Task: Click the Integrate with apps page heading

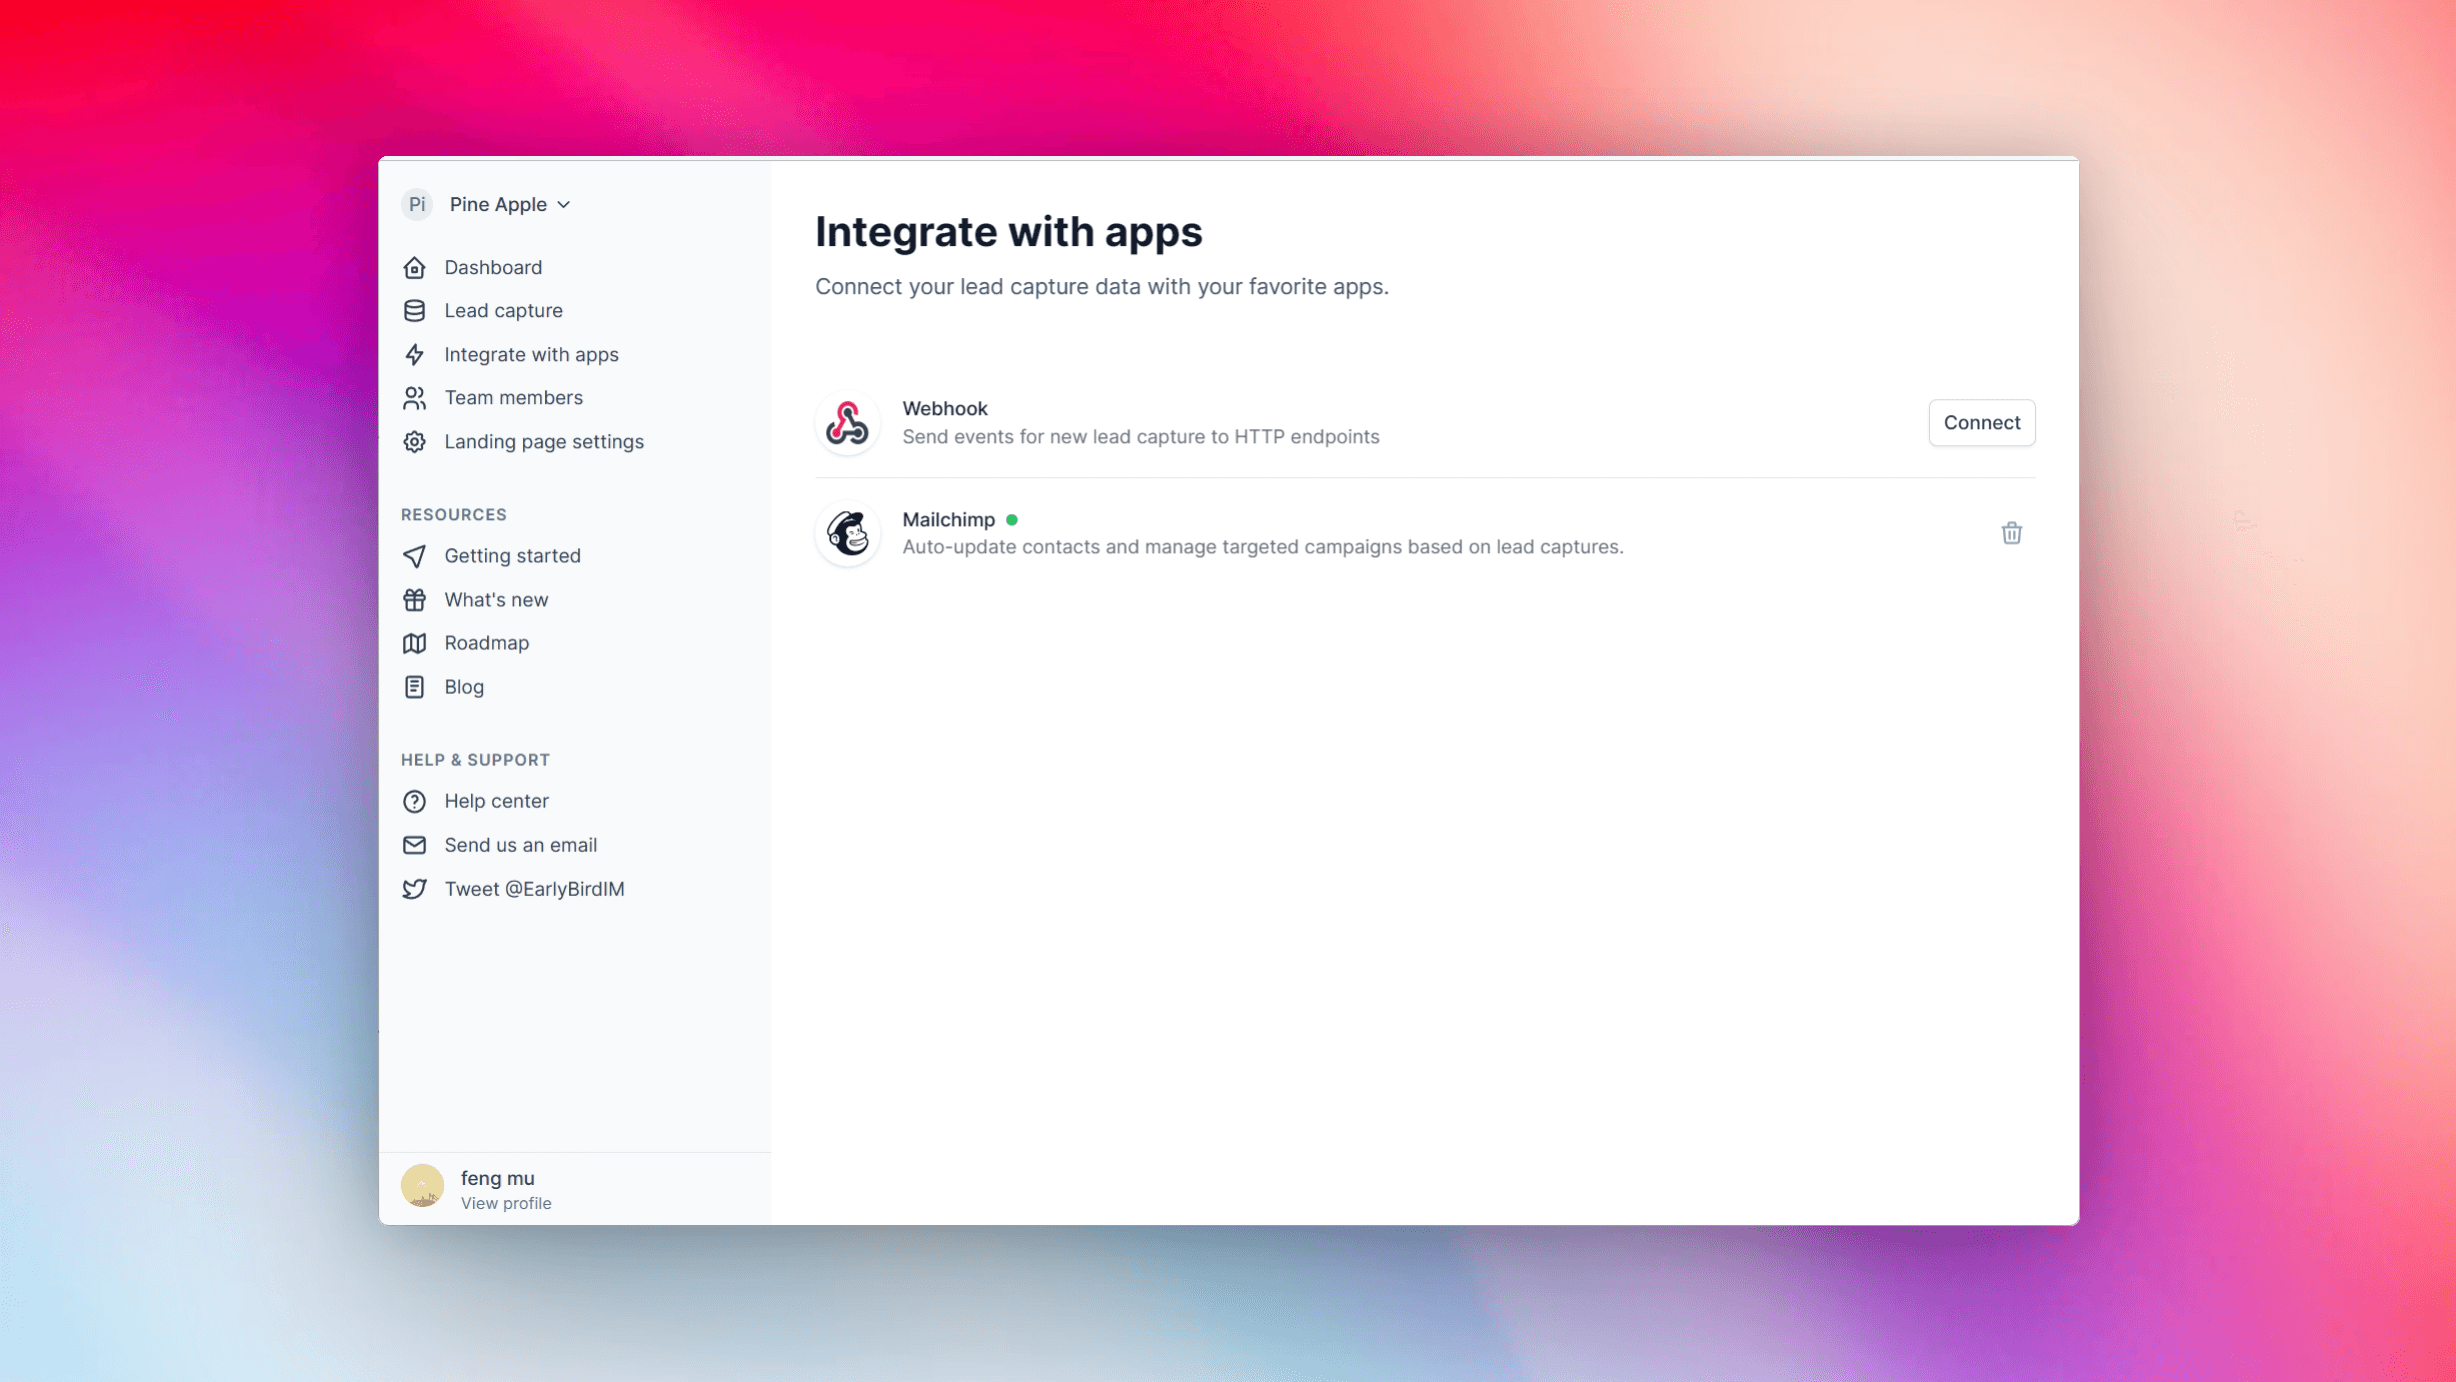Action: 1008,232
